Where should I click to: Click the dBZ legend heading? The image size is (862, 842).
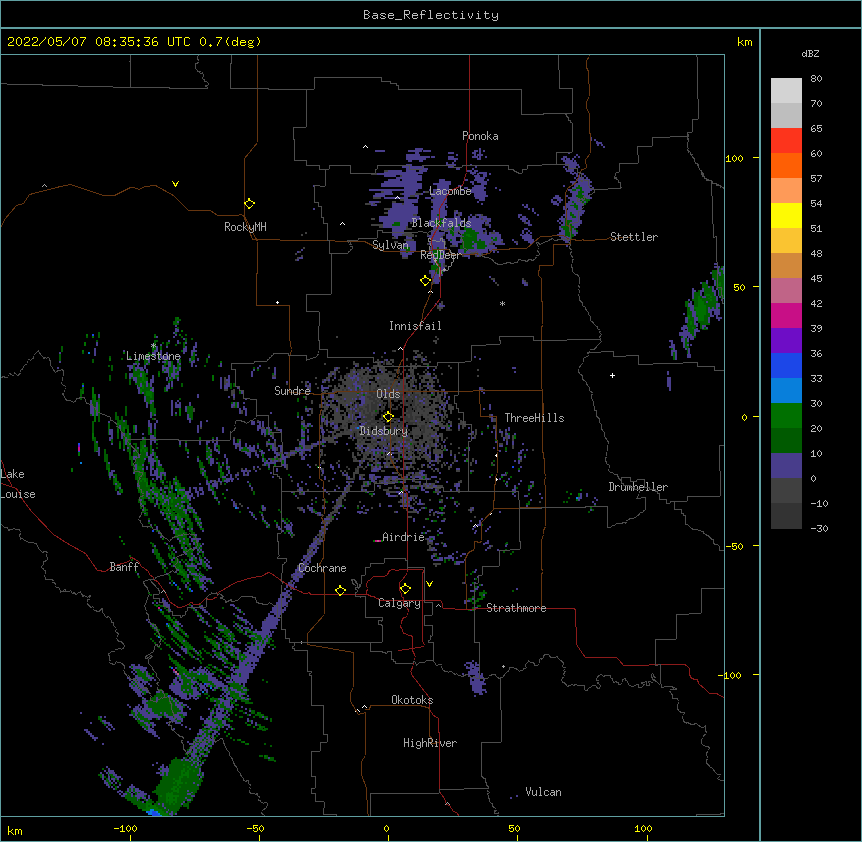(x=810, y=53)
